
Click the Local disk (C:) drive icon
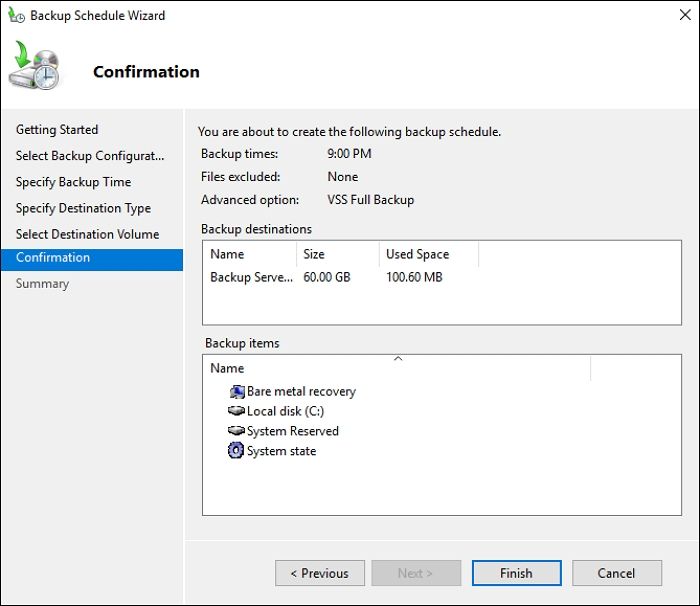coord(236,411)
